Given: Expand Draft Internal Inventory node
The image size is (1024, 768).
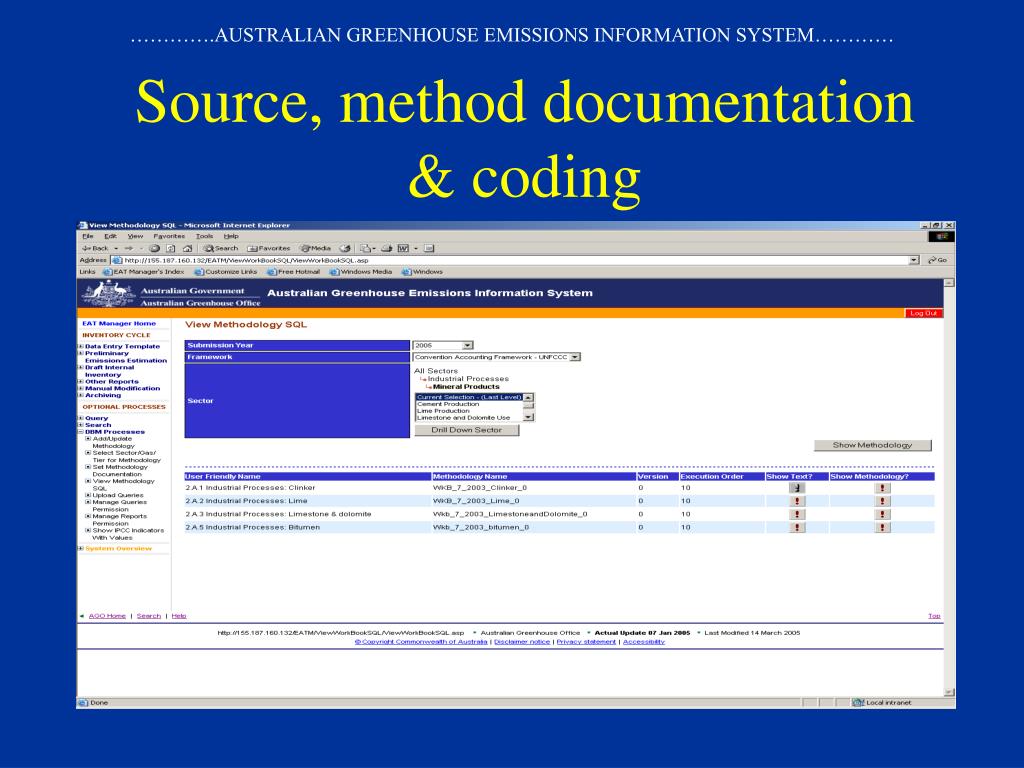Looking at the screenshot, I should tap(81, 368).
